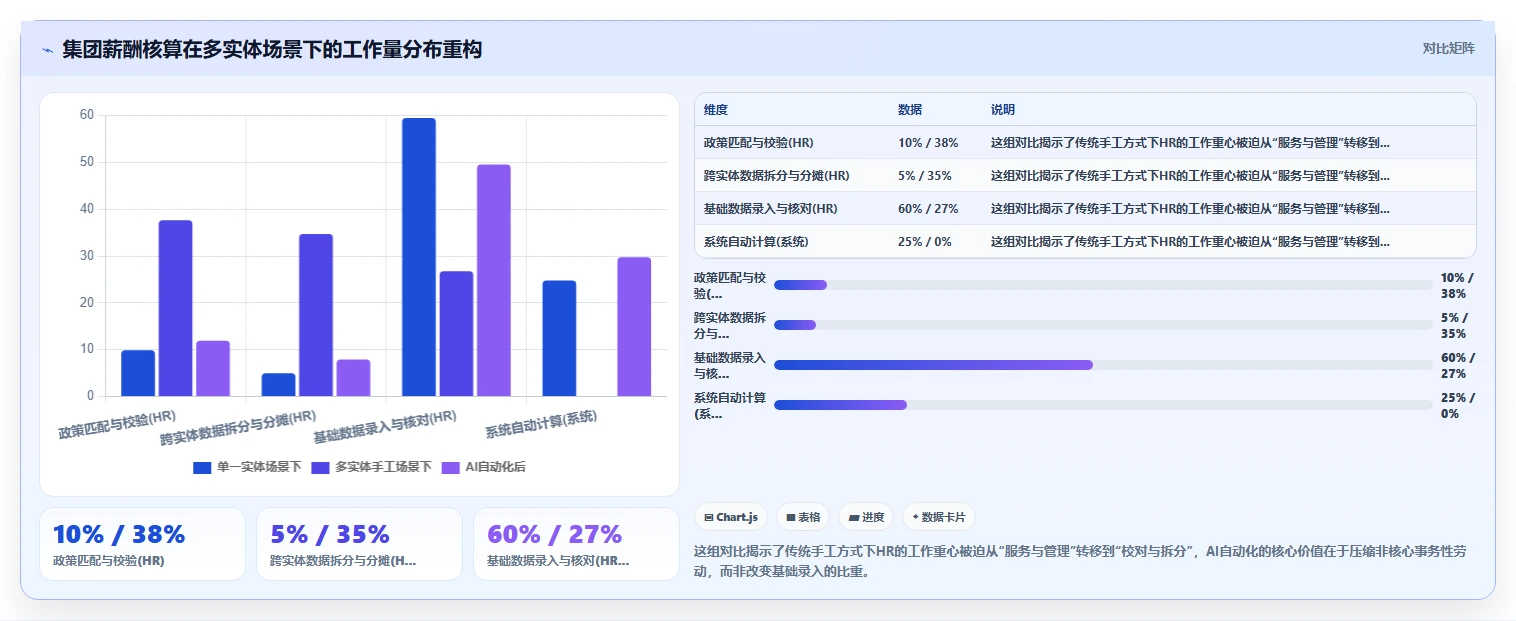Click the 说明 column header
Screen dimensions: 1516x621
coord(1003,110)
